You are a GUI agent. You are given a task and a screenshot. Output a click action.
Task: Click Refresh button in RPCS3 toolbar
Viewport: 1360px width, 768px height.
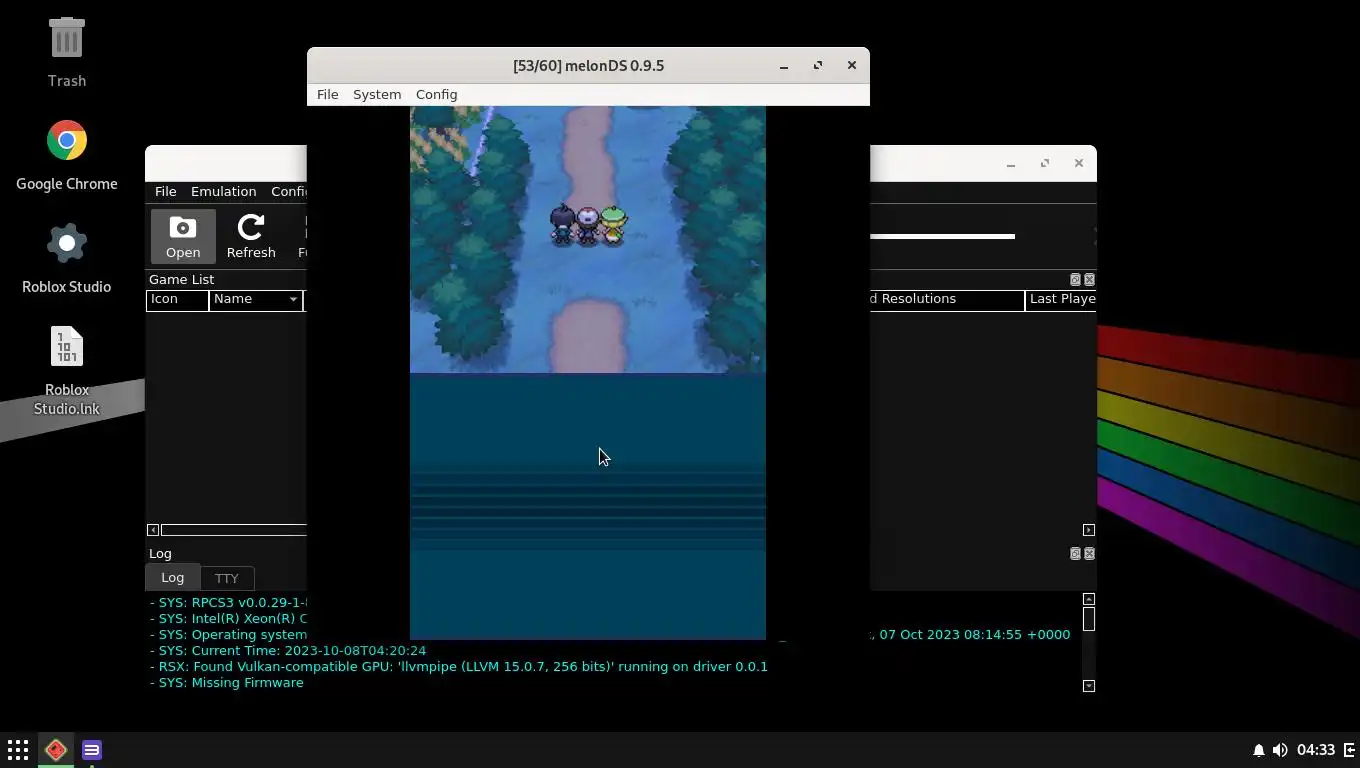point(251,236)
